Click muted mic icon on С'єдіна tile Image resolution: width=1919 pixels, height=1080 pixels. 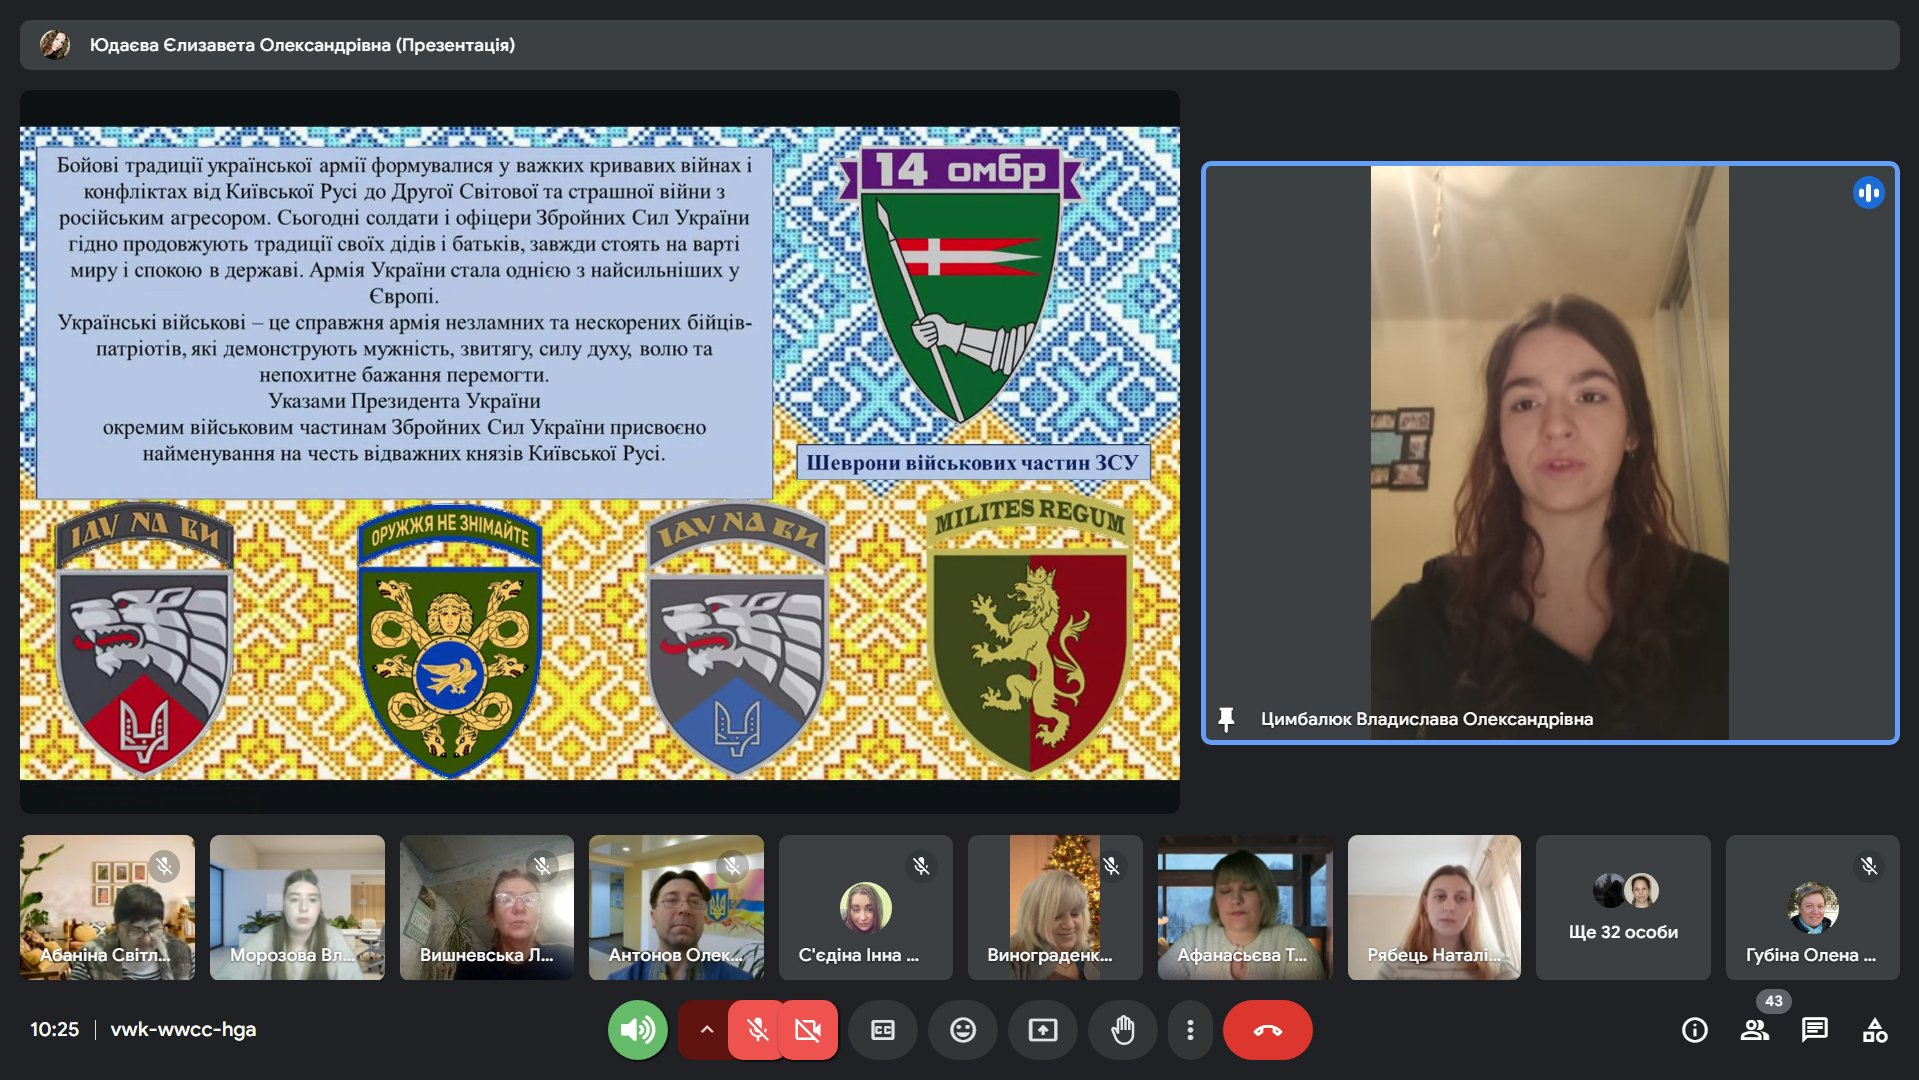[x=922, y=865]
